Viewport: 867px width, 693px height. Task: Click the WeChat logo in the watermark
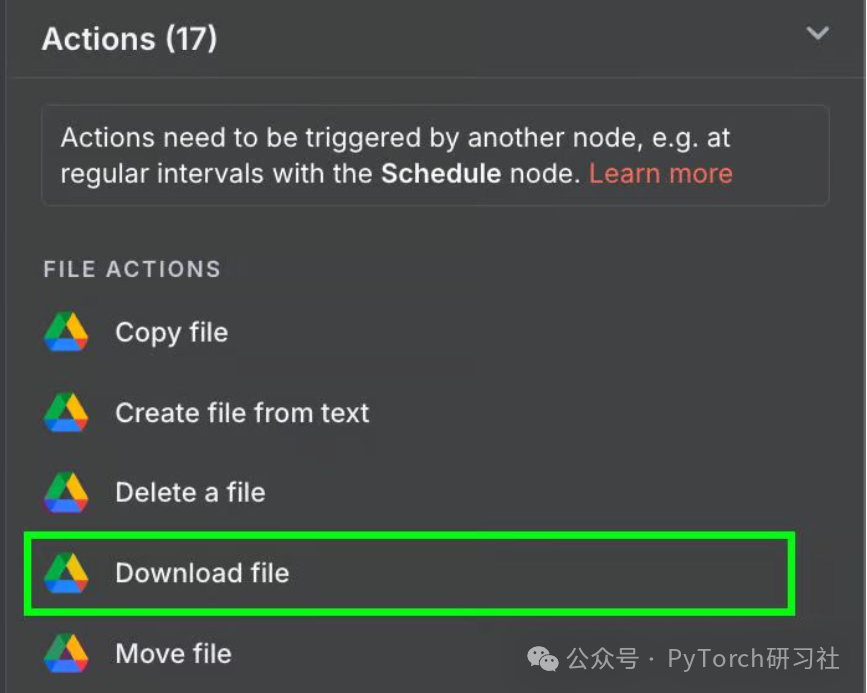click(x=543, y=658)
